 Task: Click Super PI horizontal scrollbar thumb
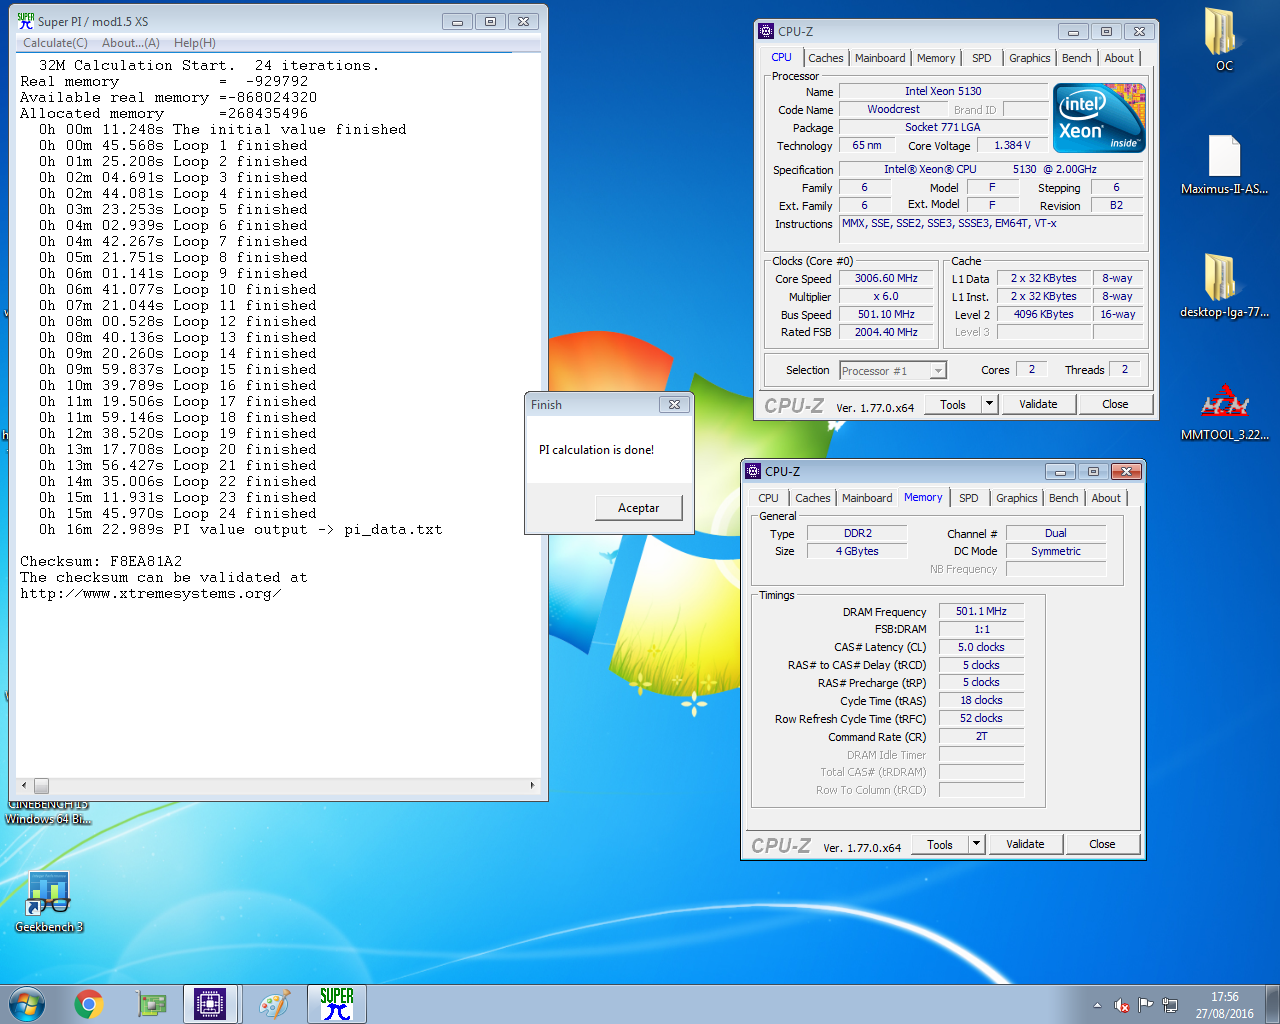tap(41, 786)
